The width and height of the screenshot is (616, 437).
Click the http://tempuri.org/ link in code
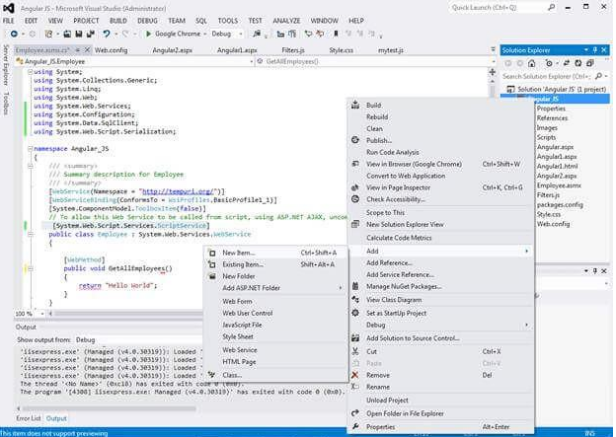(178, 192)
